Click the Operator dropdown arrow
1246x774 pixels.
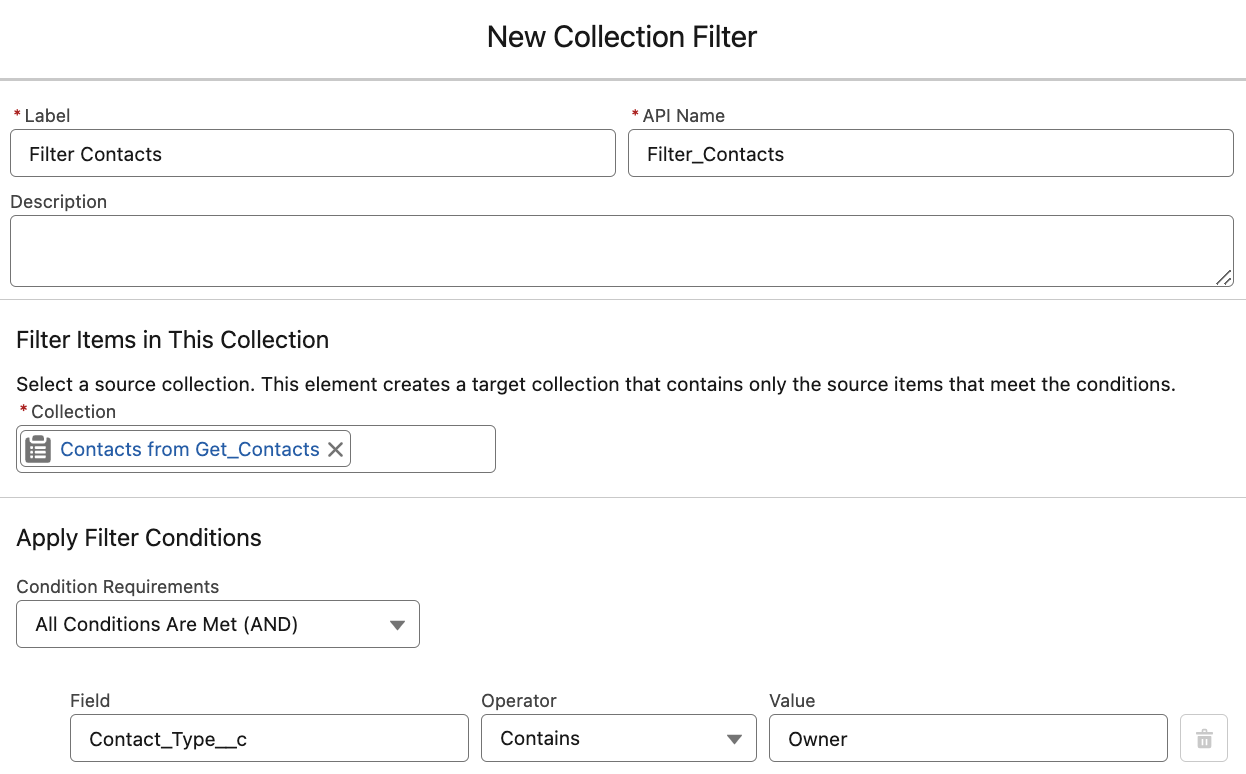point(734,739)
